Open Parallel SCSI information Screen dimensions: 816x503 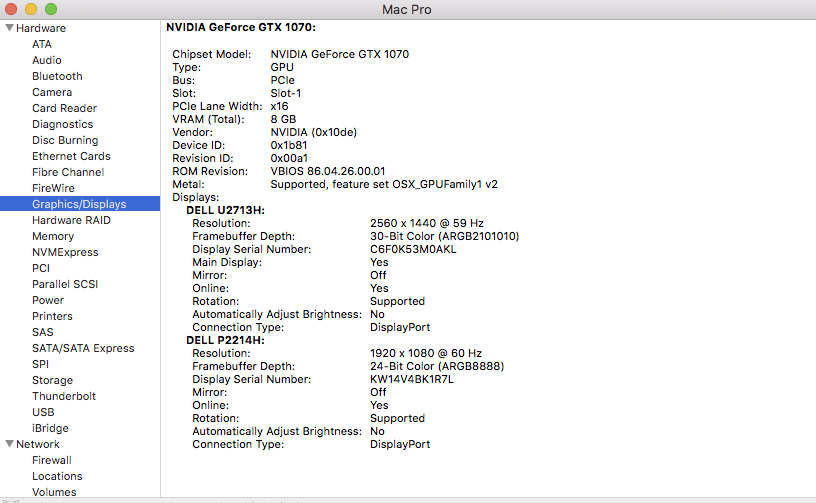coord(65,284)
